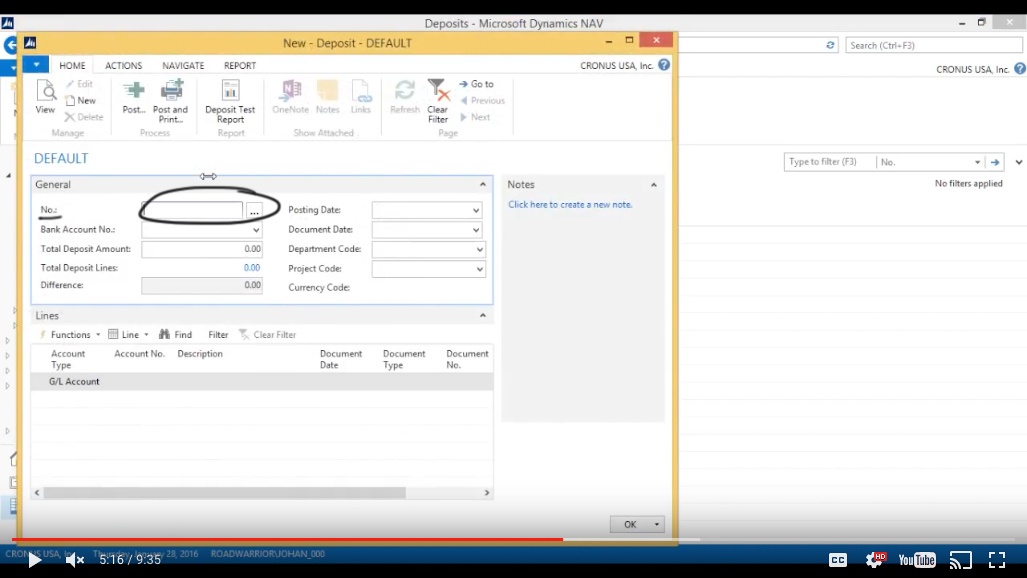Click the OK button
Image resolution: width=1027 pixels, height=578 pixels.
[x=629, y=524]
